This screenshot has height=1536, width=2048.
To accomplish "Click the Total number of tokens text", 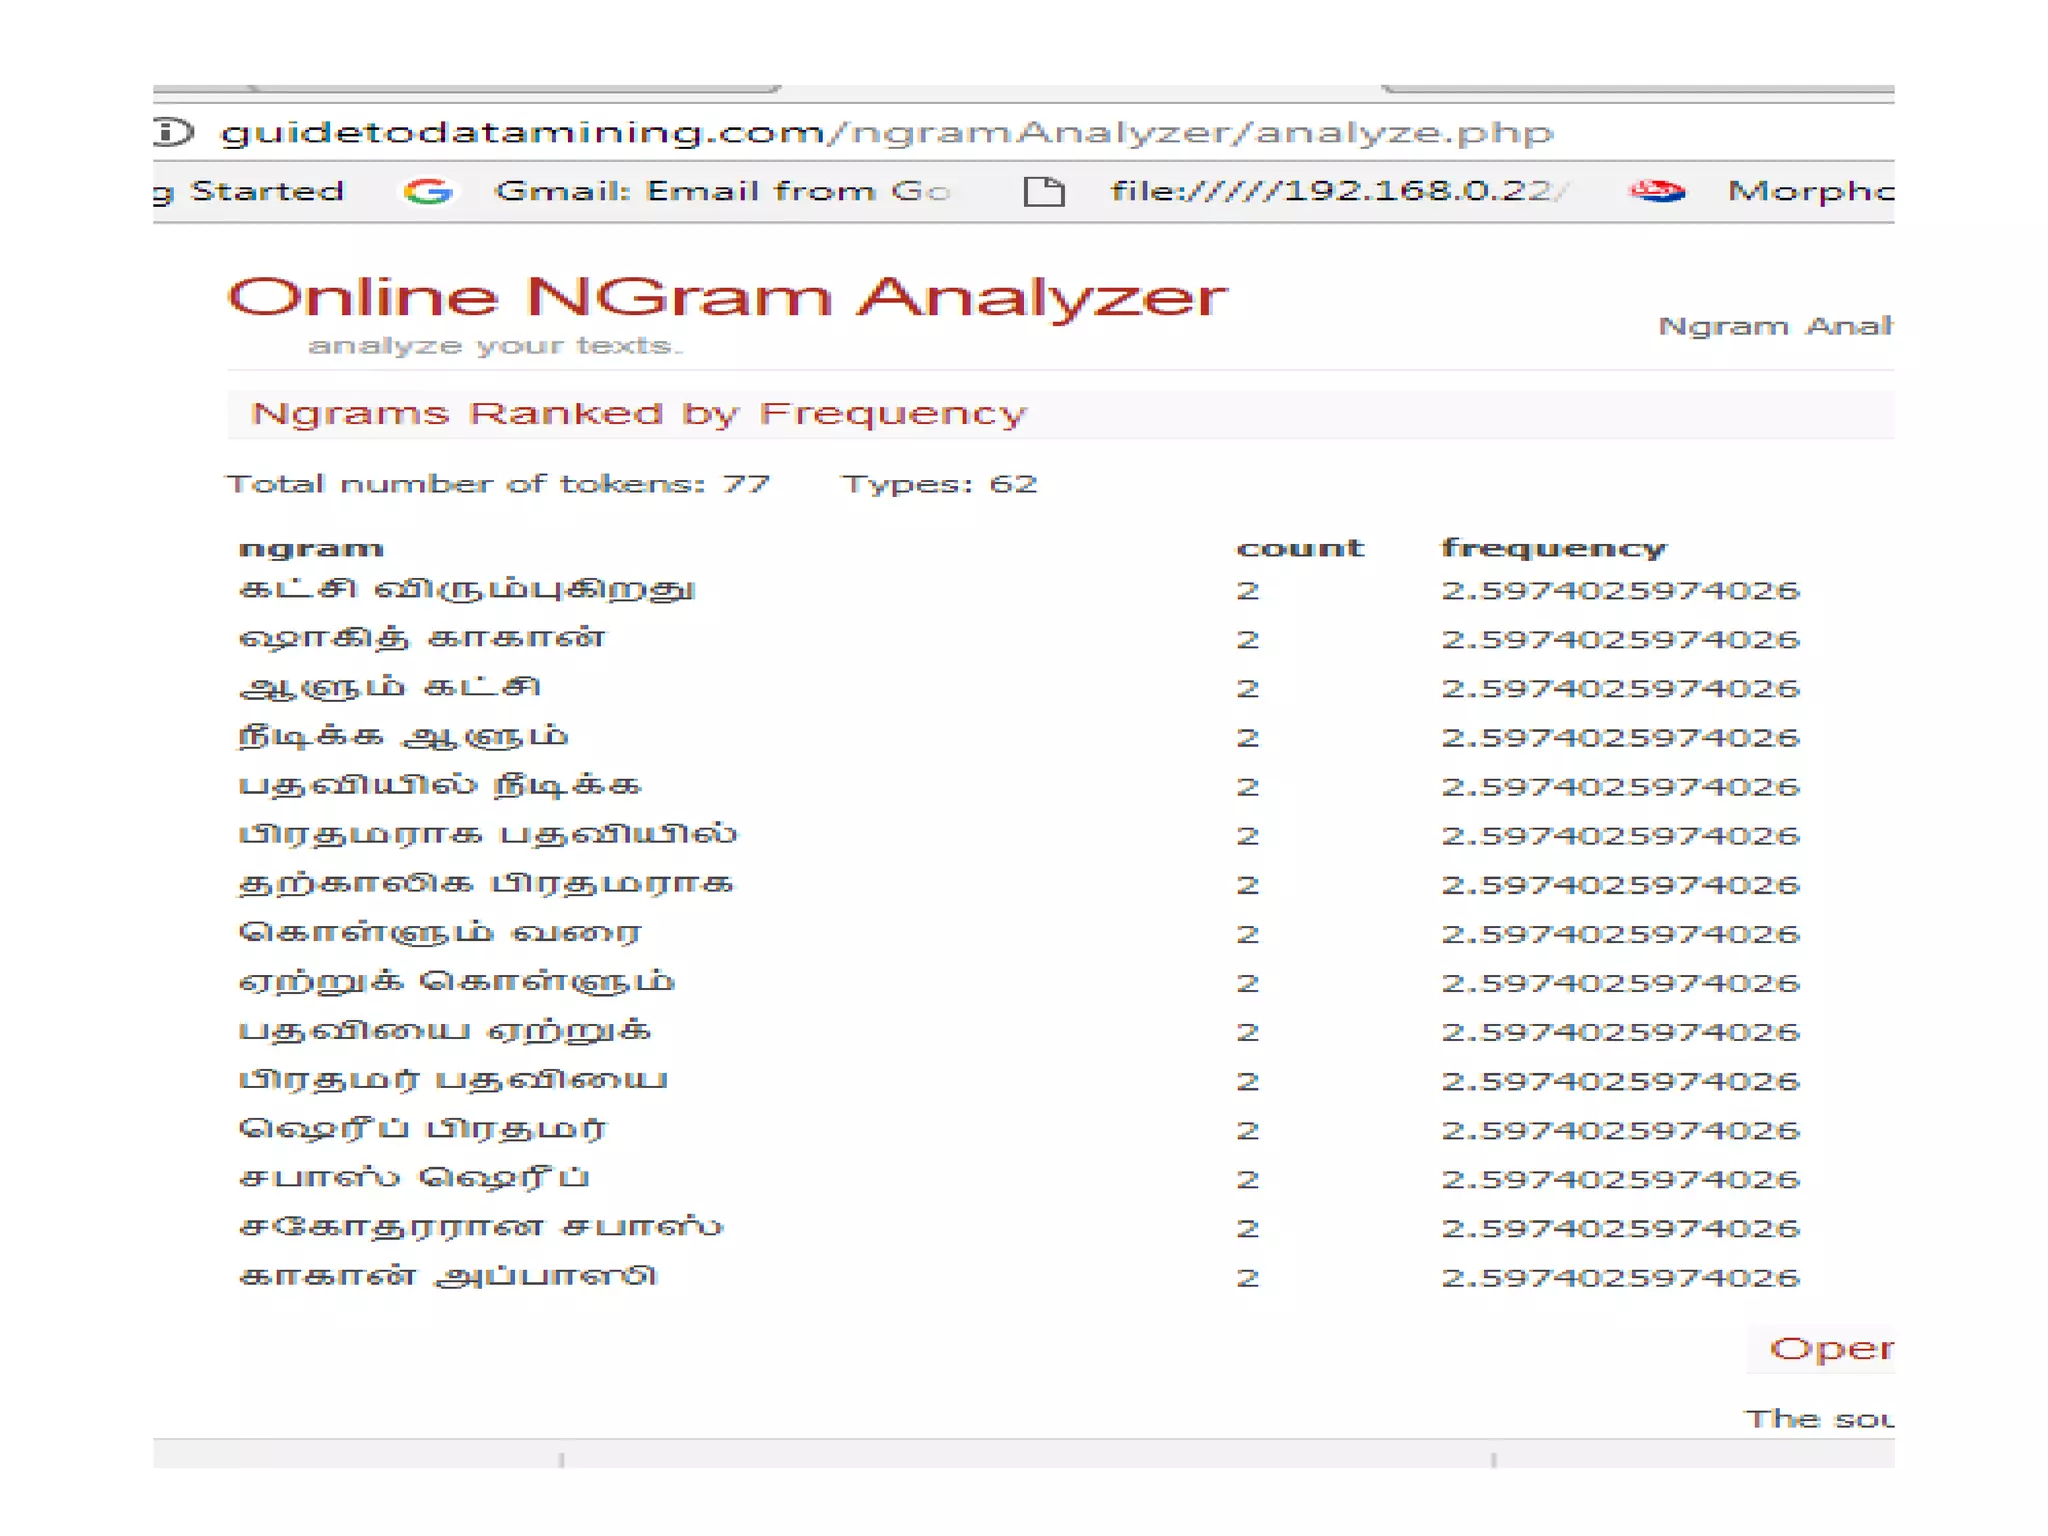I will [x=498, y=484].
